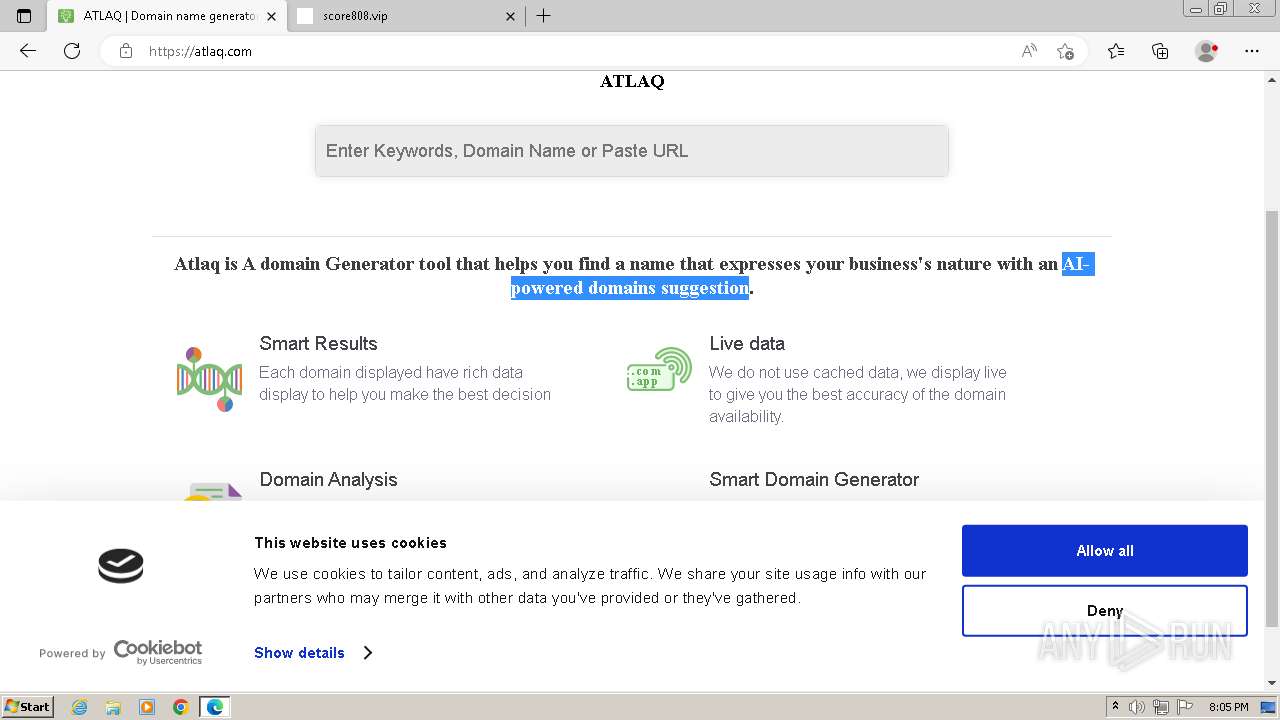Open Edge Settings and more menu
Screen dimensions: 1280x720
pyautogui.click(x=1252, y=51)
